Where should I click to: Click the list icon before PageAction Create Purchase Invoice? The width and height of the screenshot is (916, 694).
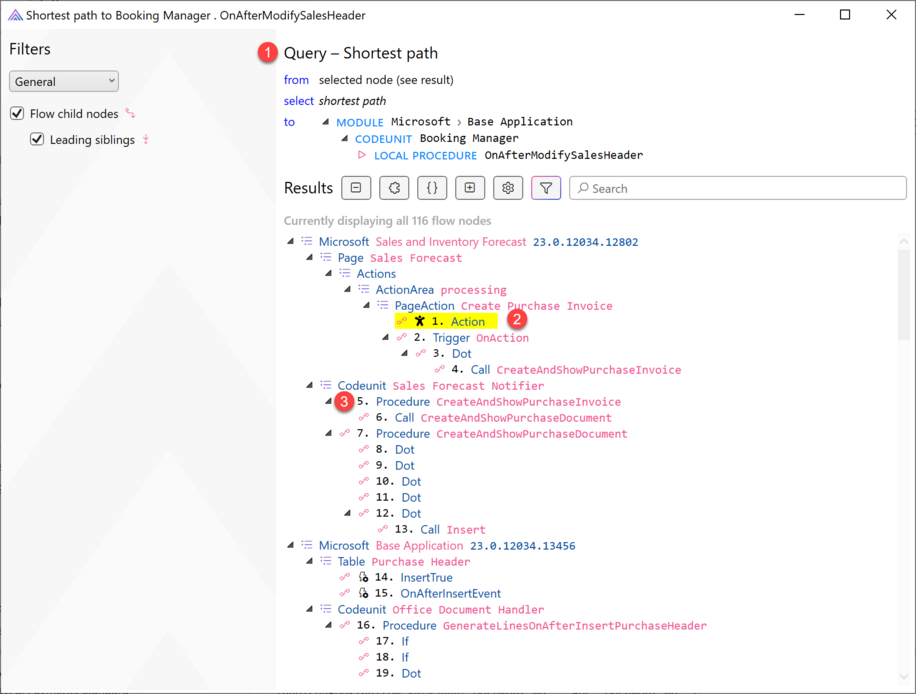(x=383, y=306)
